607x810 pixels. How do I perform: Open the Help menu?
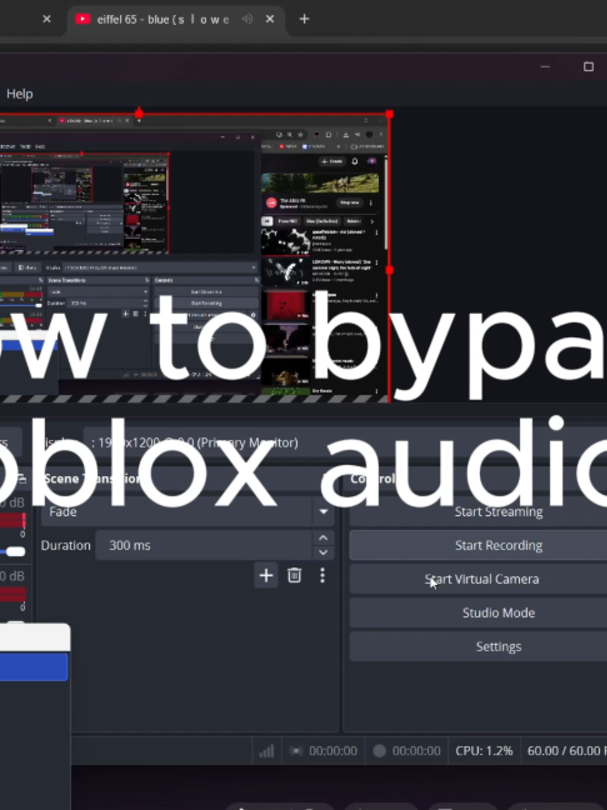pyautogui.click(x=20, y=94)
